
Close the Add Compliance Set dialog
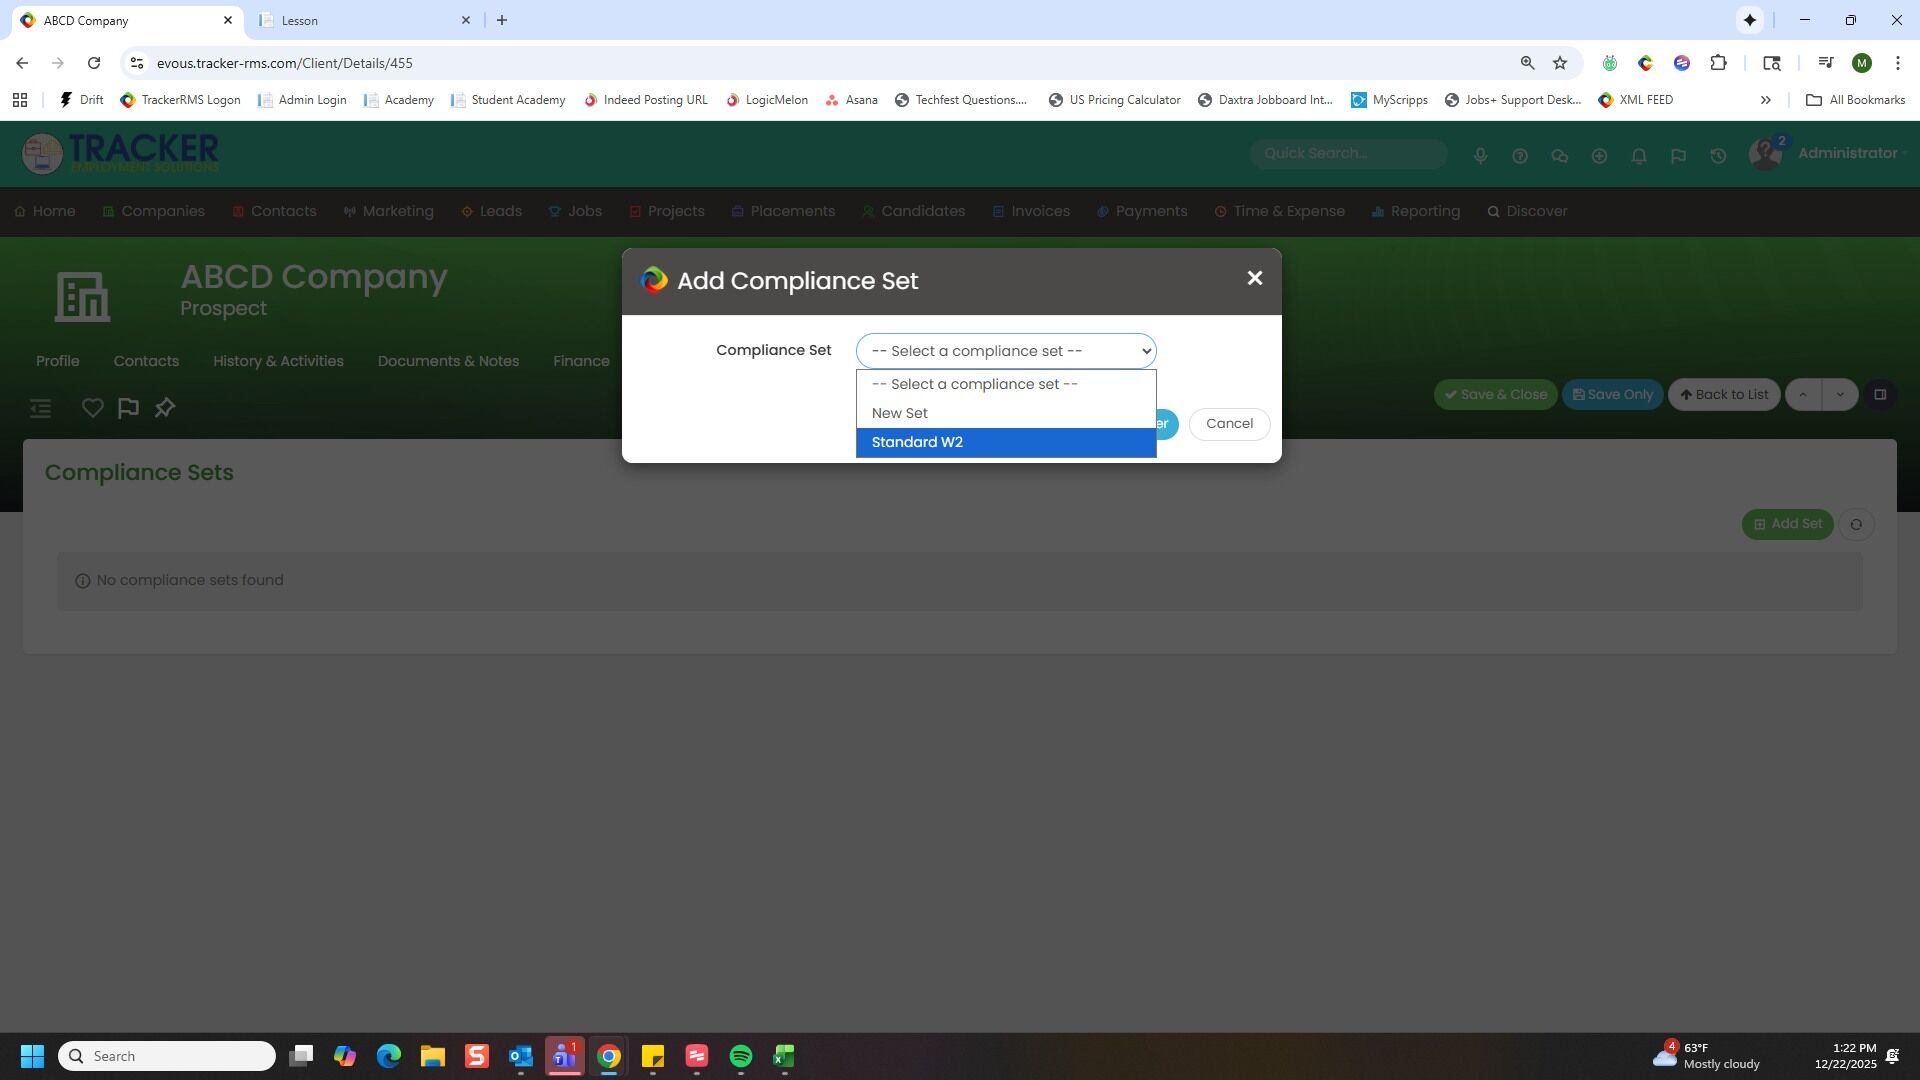click(x=1254, y=279)
